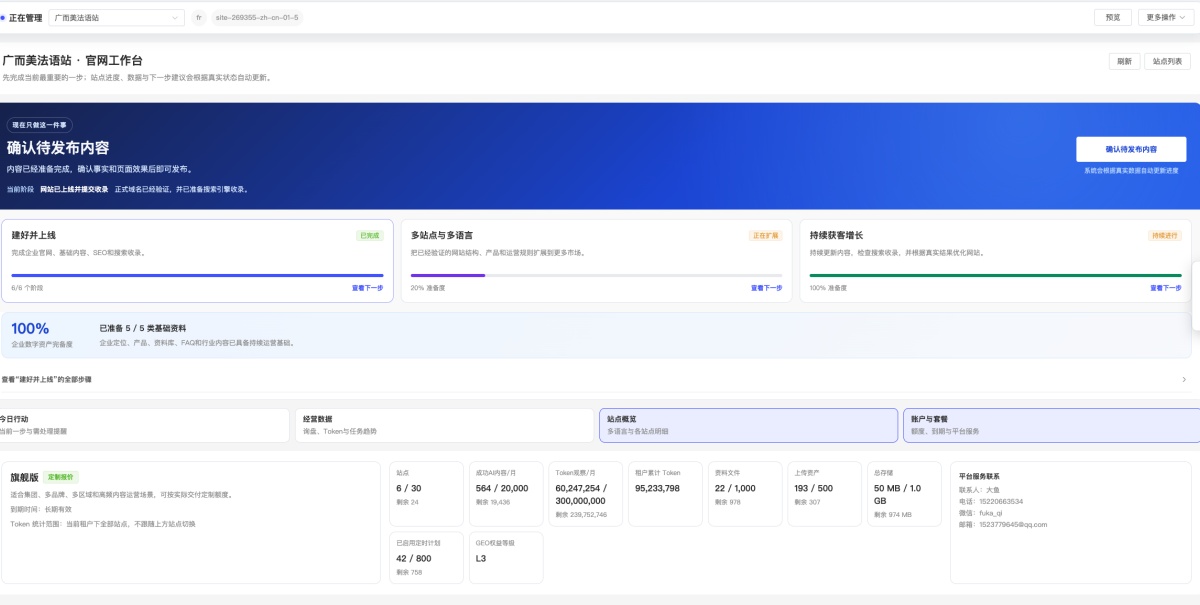
Task: Click the 网站已上线并提交收录 stage text
Action: pos(74,188)
